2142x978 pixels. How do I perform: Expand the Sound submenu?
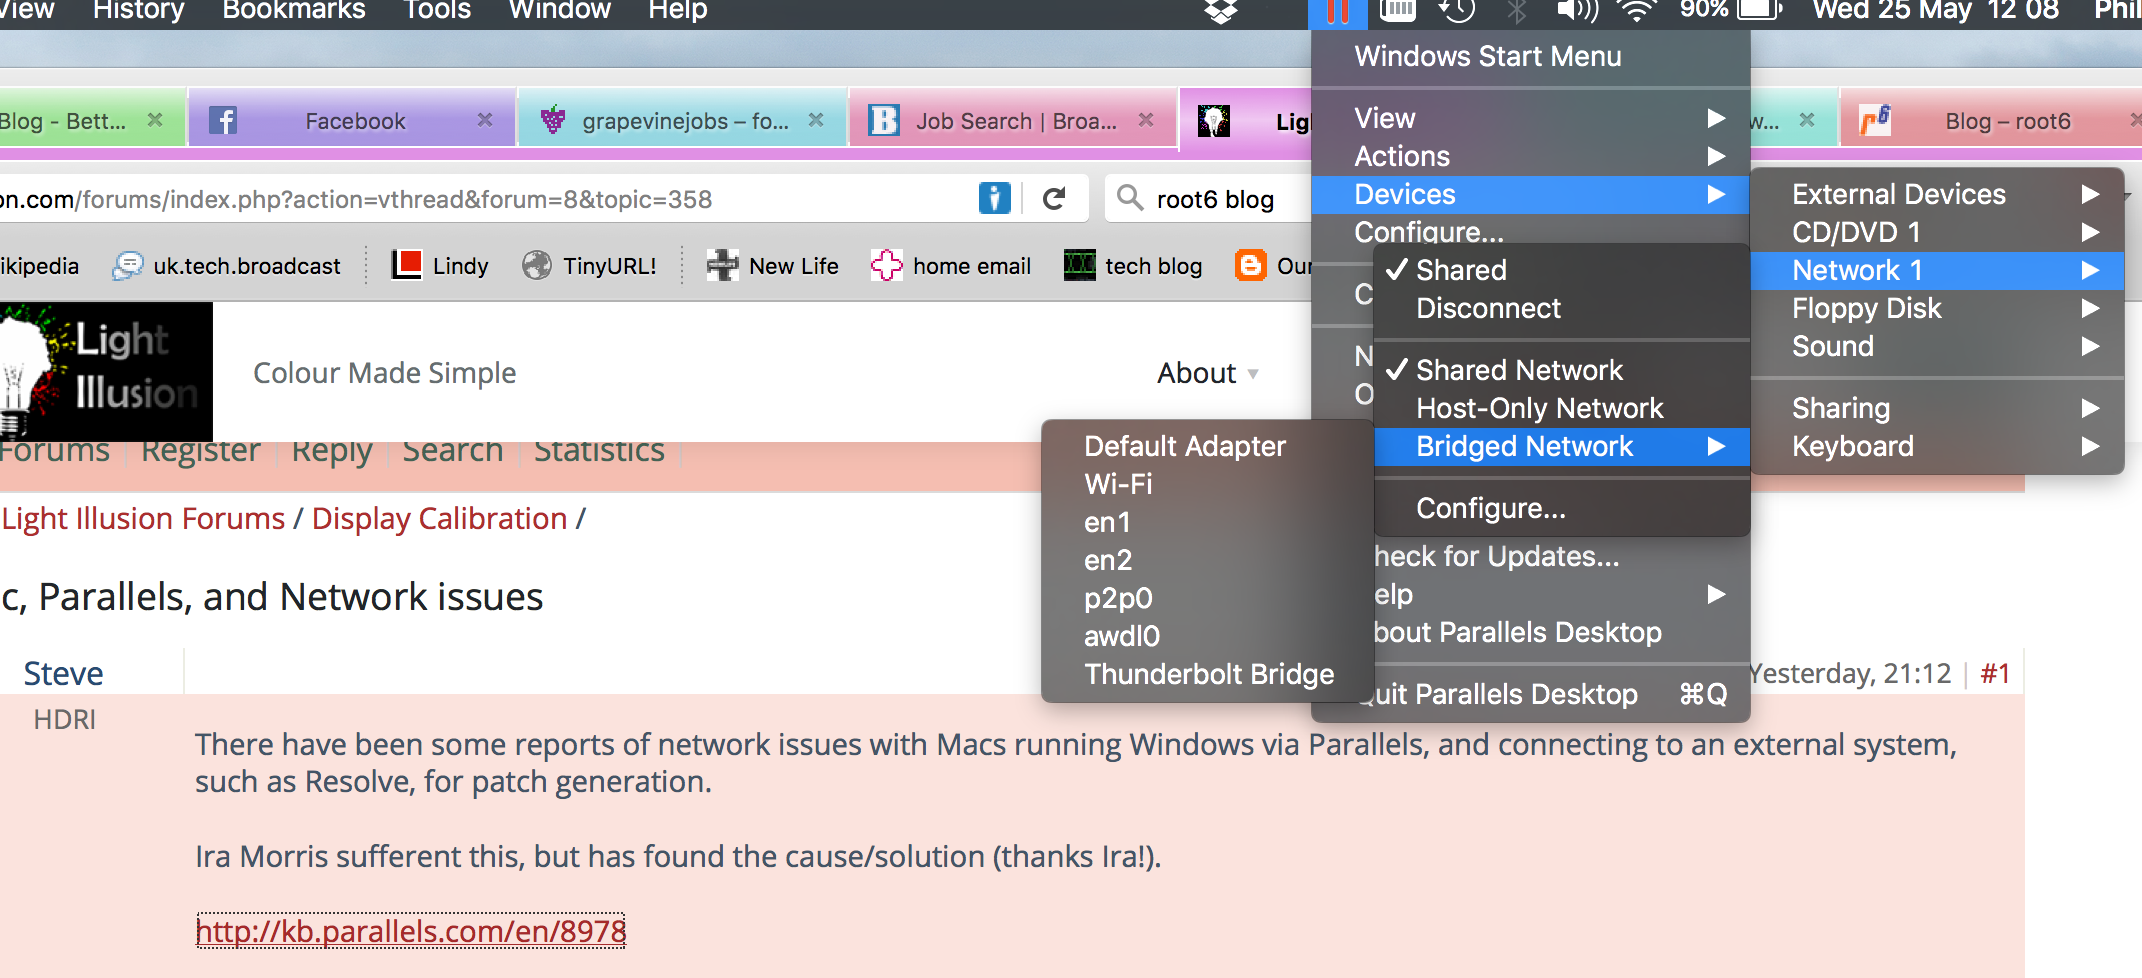[x=1937, y=346]
